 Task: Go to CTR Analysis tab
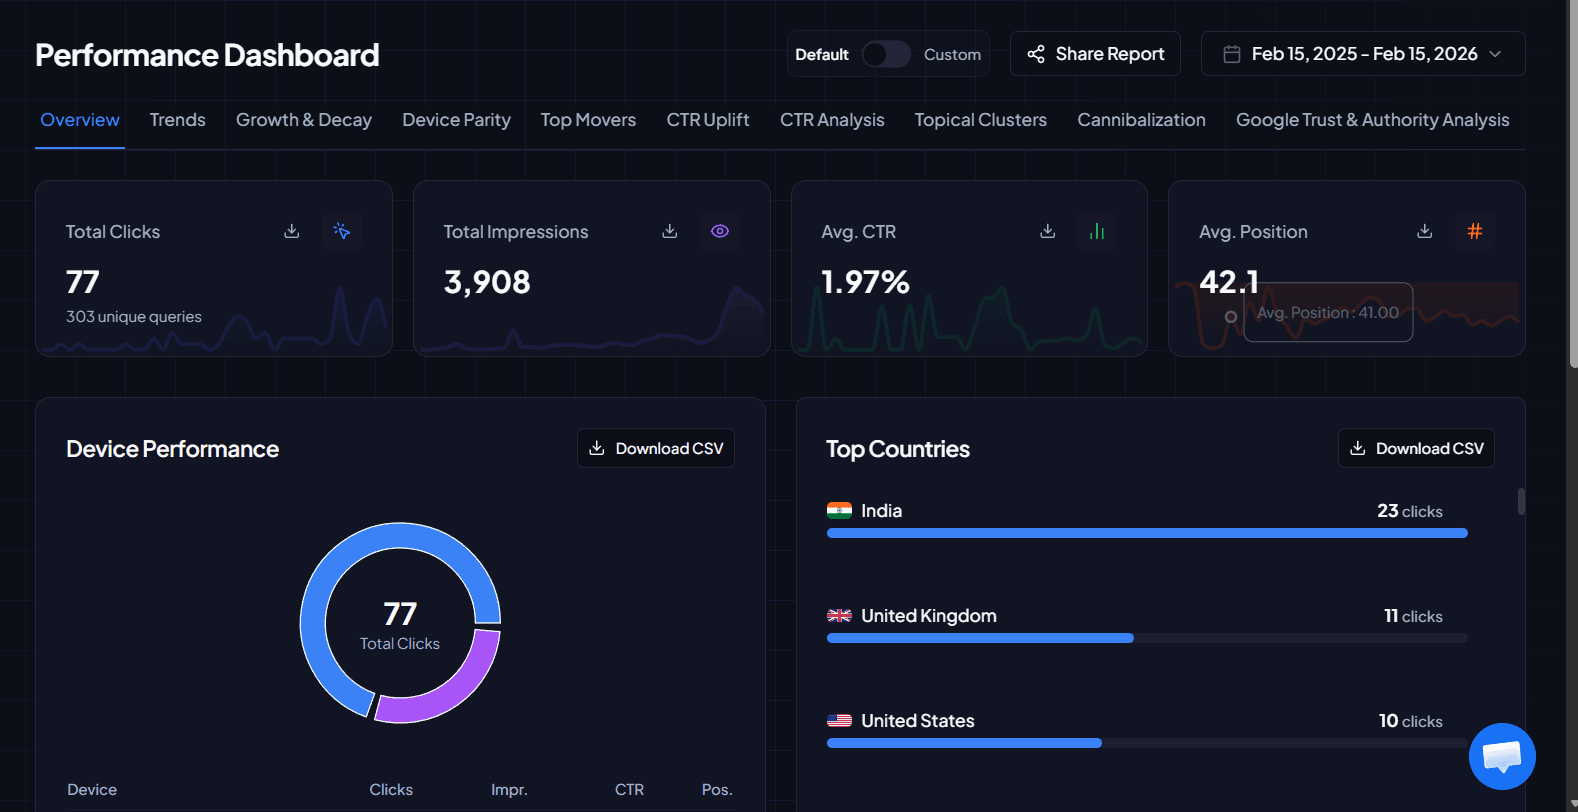pyautogui.click(x=832, y=120)
